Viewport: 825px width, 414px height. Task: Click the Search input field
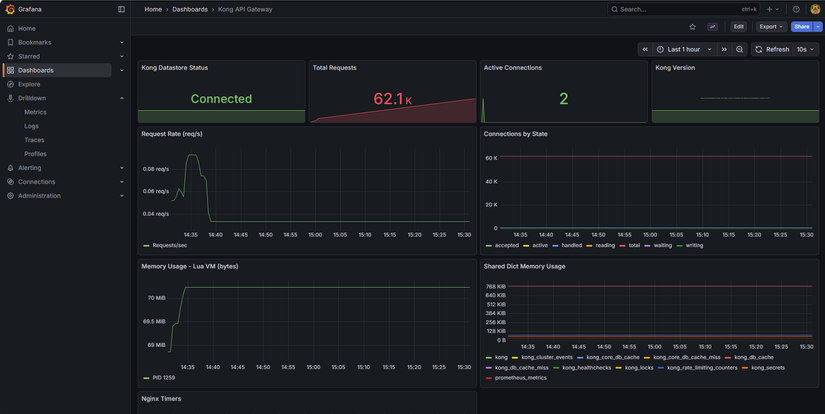pyautogui.click(x=680, y=9)
